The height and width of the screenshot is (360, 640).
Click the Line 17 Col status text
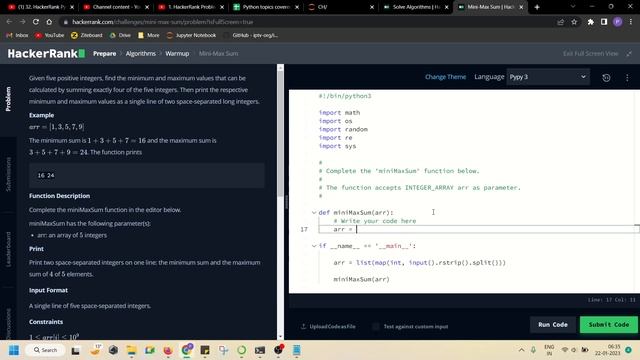(611, 300)
